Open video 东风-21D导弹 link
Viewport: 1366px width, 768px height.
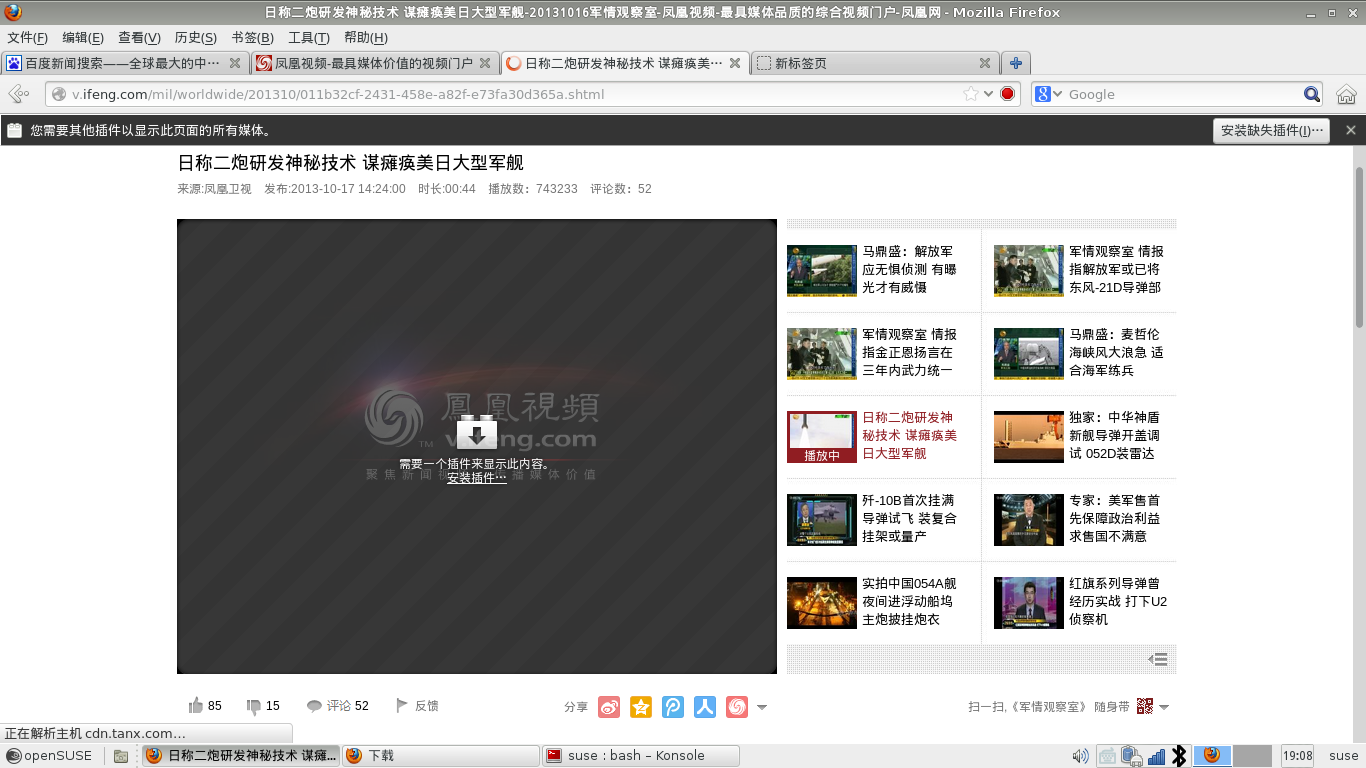(1116, 269)
